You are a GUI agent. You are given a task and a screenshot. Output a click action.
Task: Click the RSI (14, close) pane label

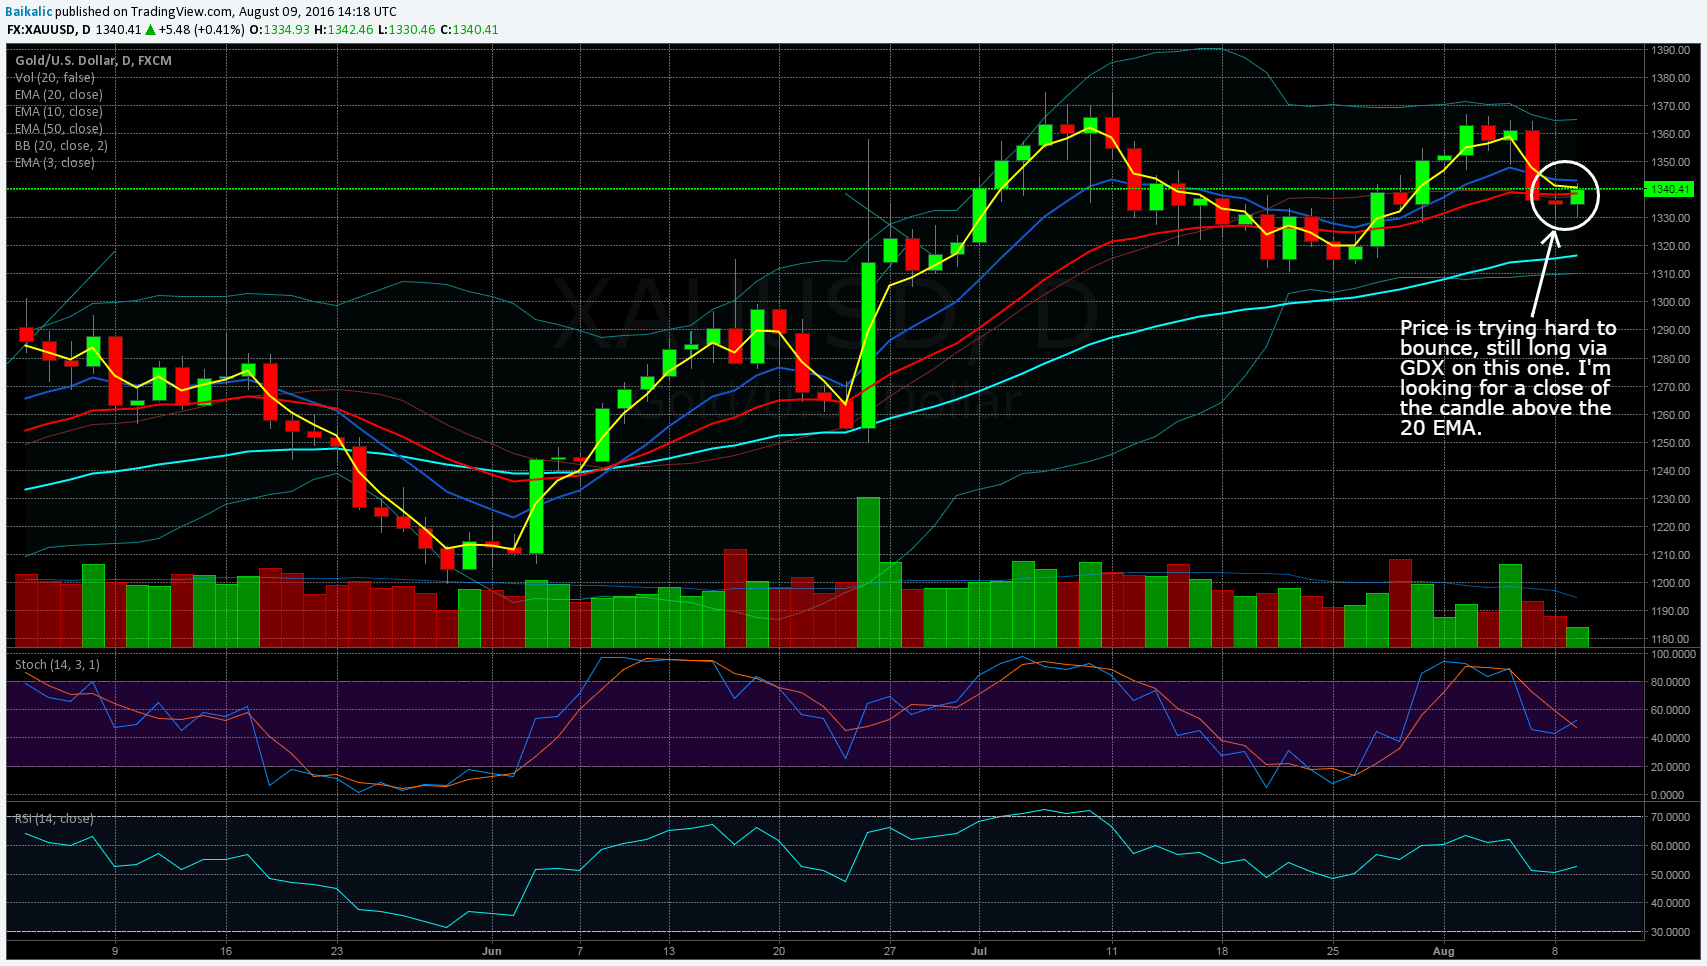(54, 819)
